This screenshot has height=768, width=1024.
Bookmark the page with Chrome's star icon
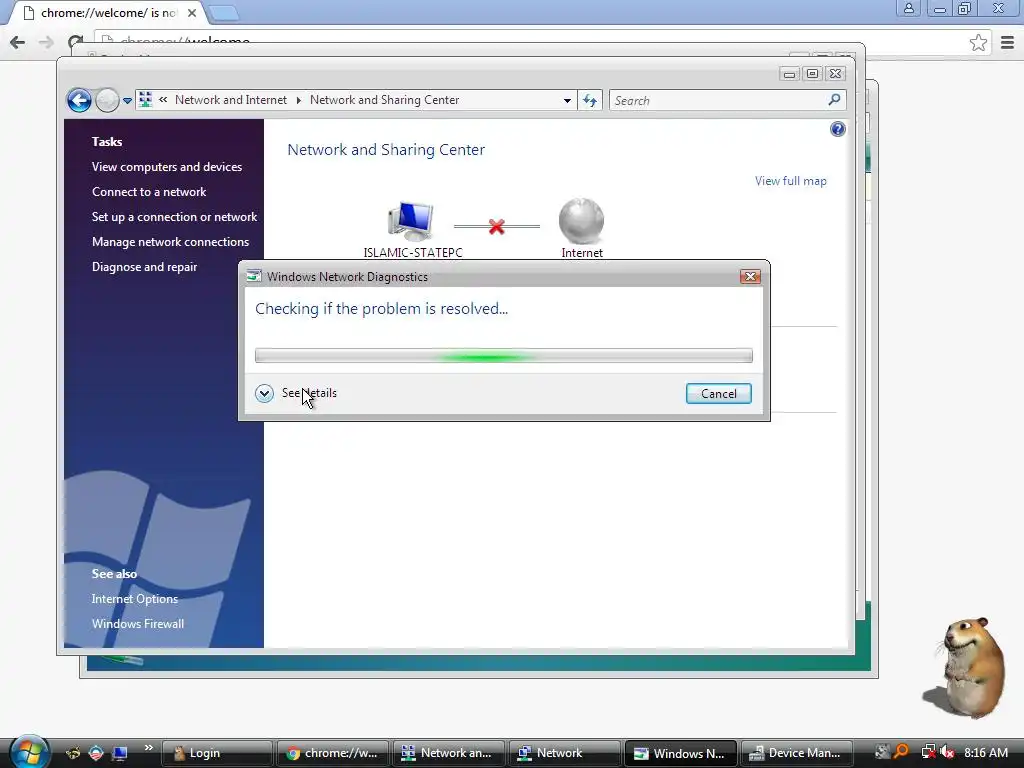pyautogui.click(x=978, y=43)
